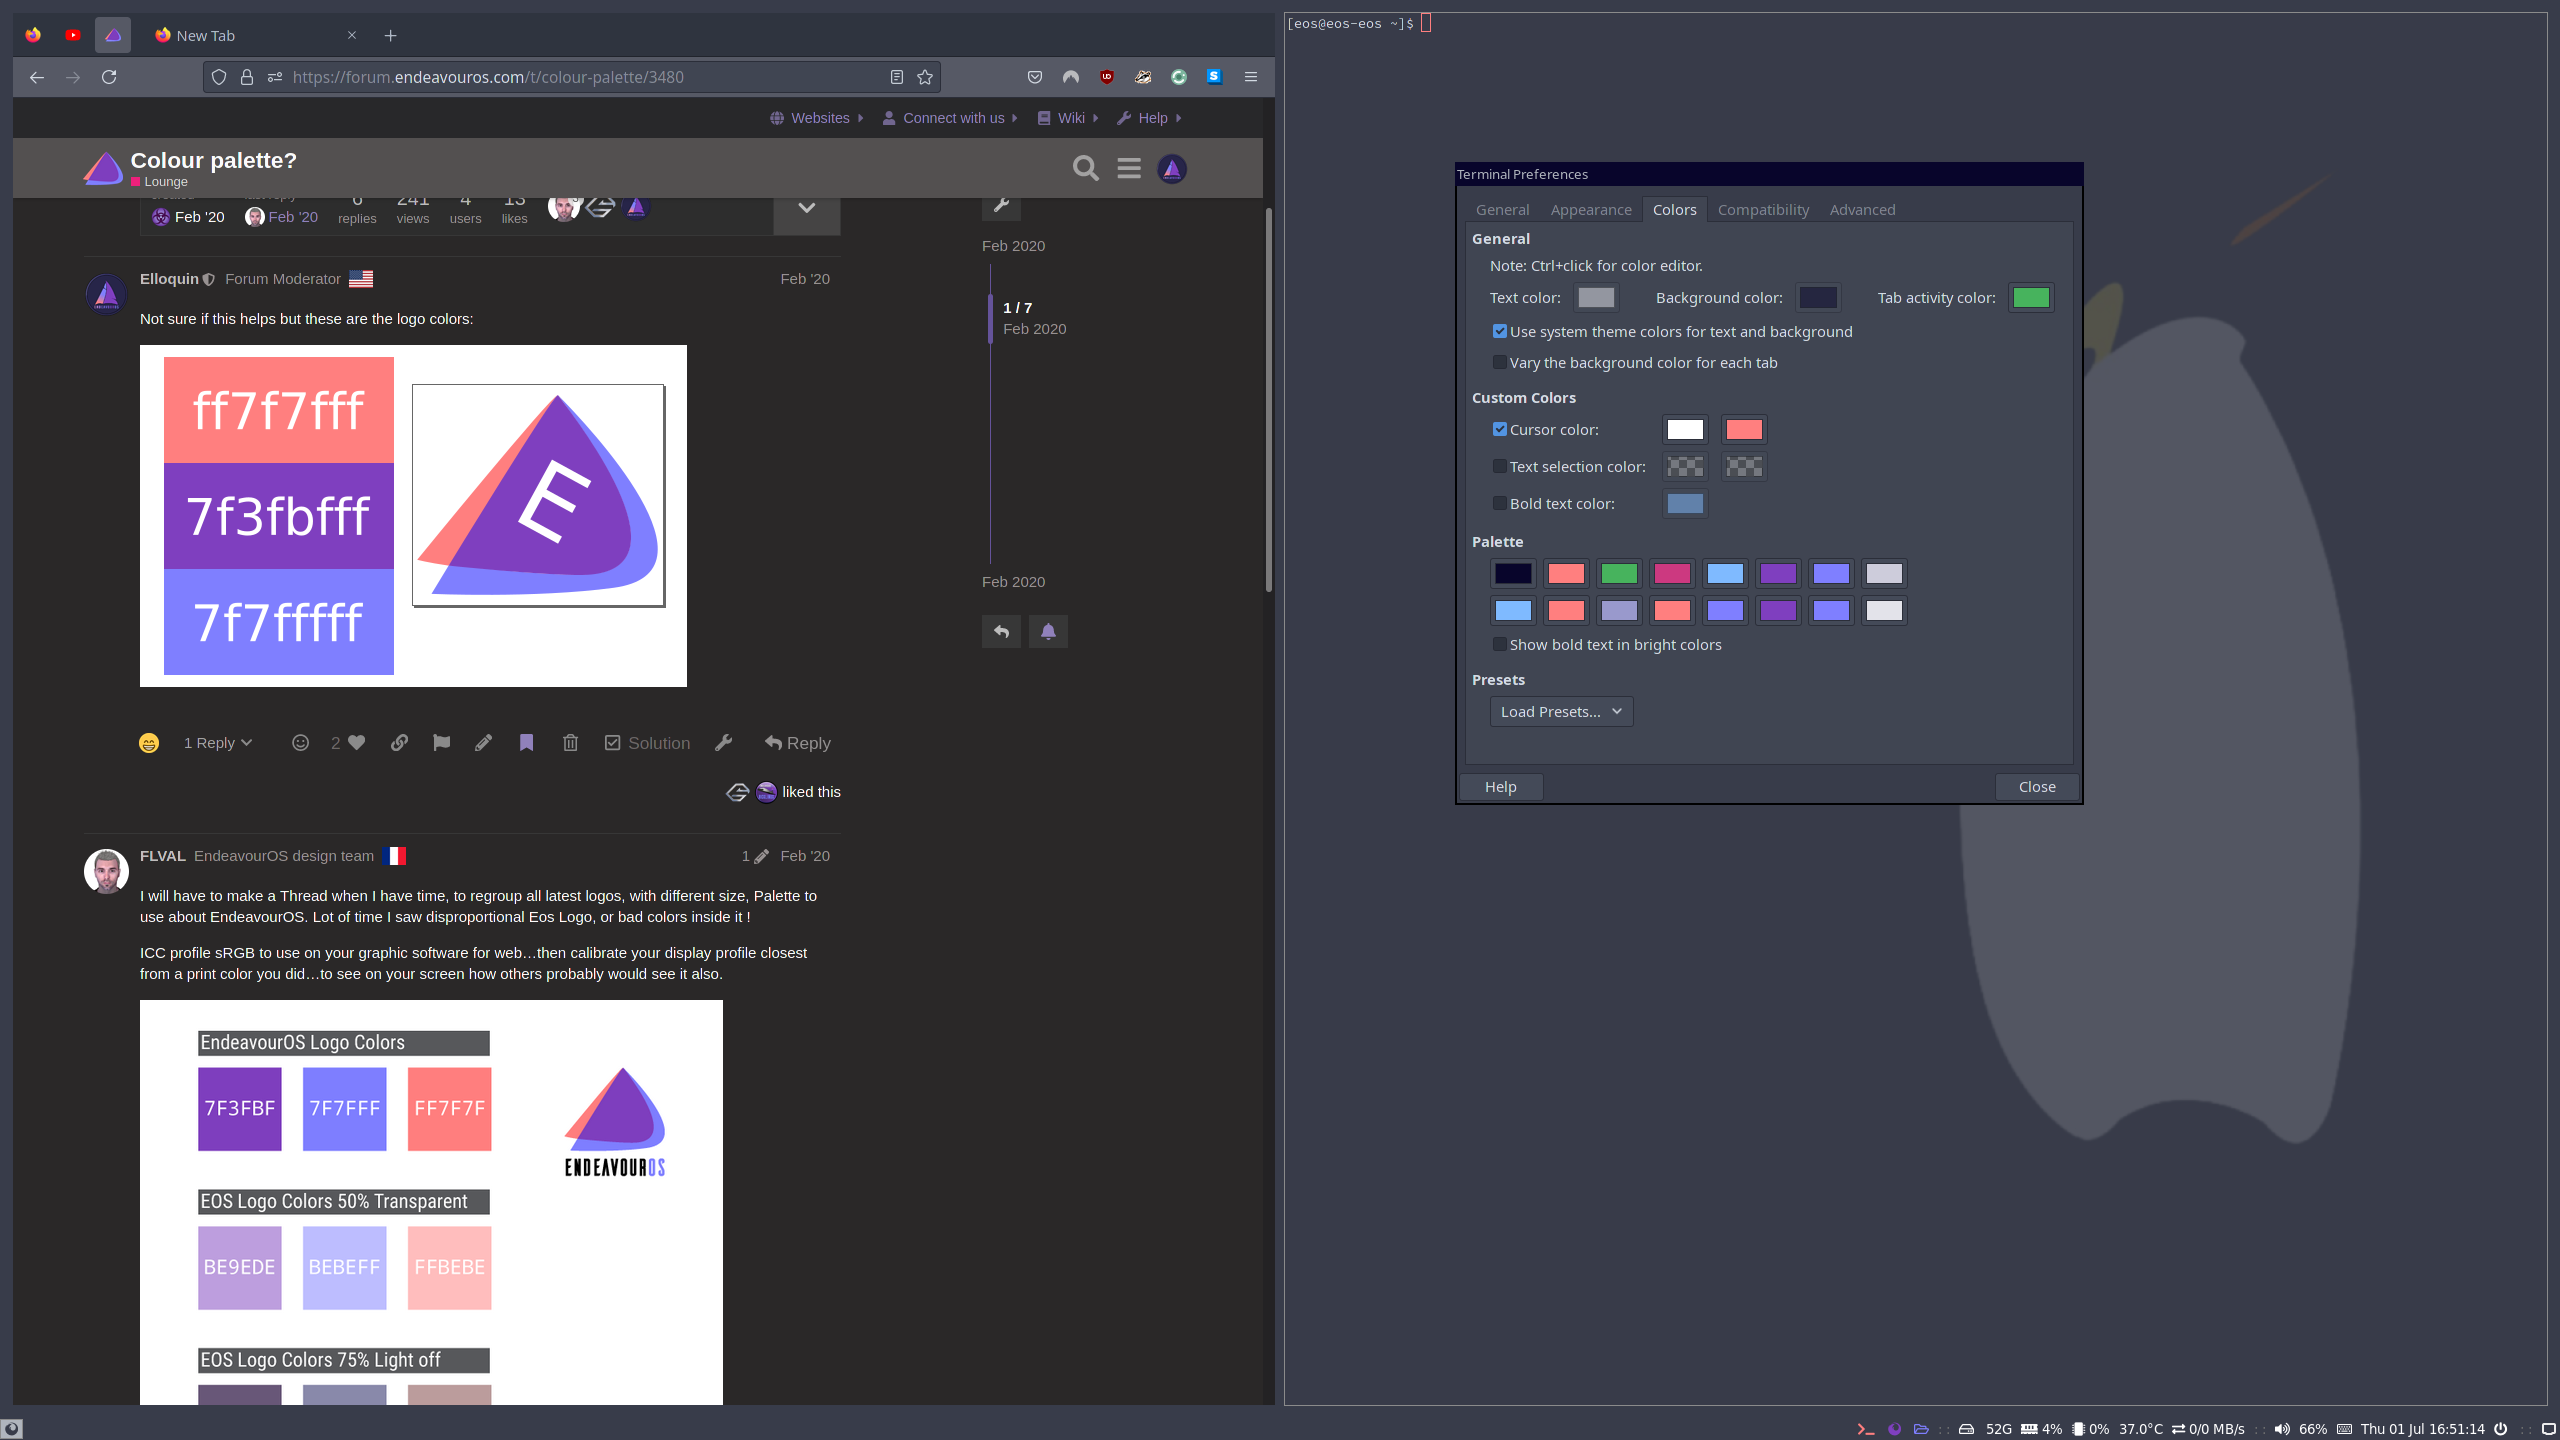This screenshot has width=2560, height=1440.
Task: Click the wrench/admin icon on Elloquin's post
Action: click(x=723, y=742)
